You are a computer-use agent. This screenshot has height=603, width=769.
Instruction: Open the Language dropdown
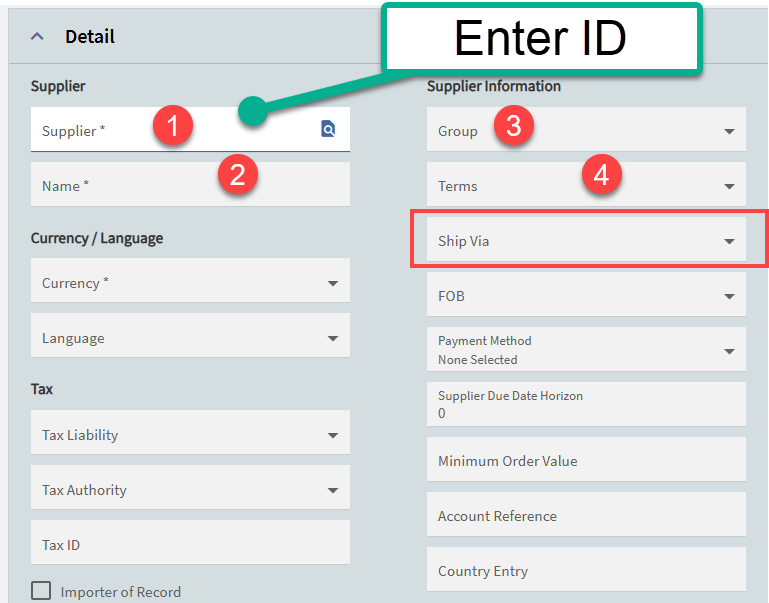coord(190,335)
